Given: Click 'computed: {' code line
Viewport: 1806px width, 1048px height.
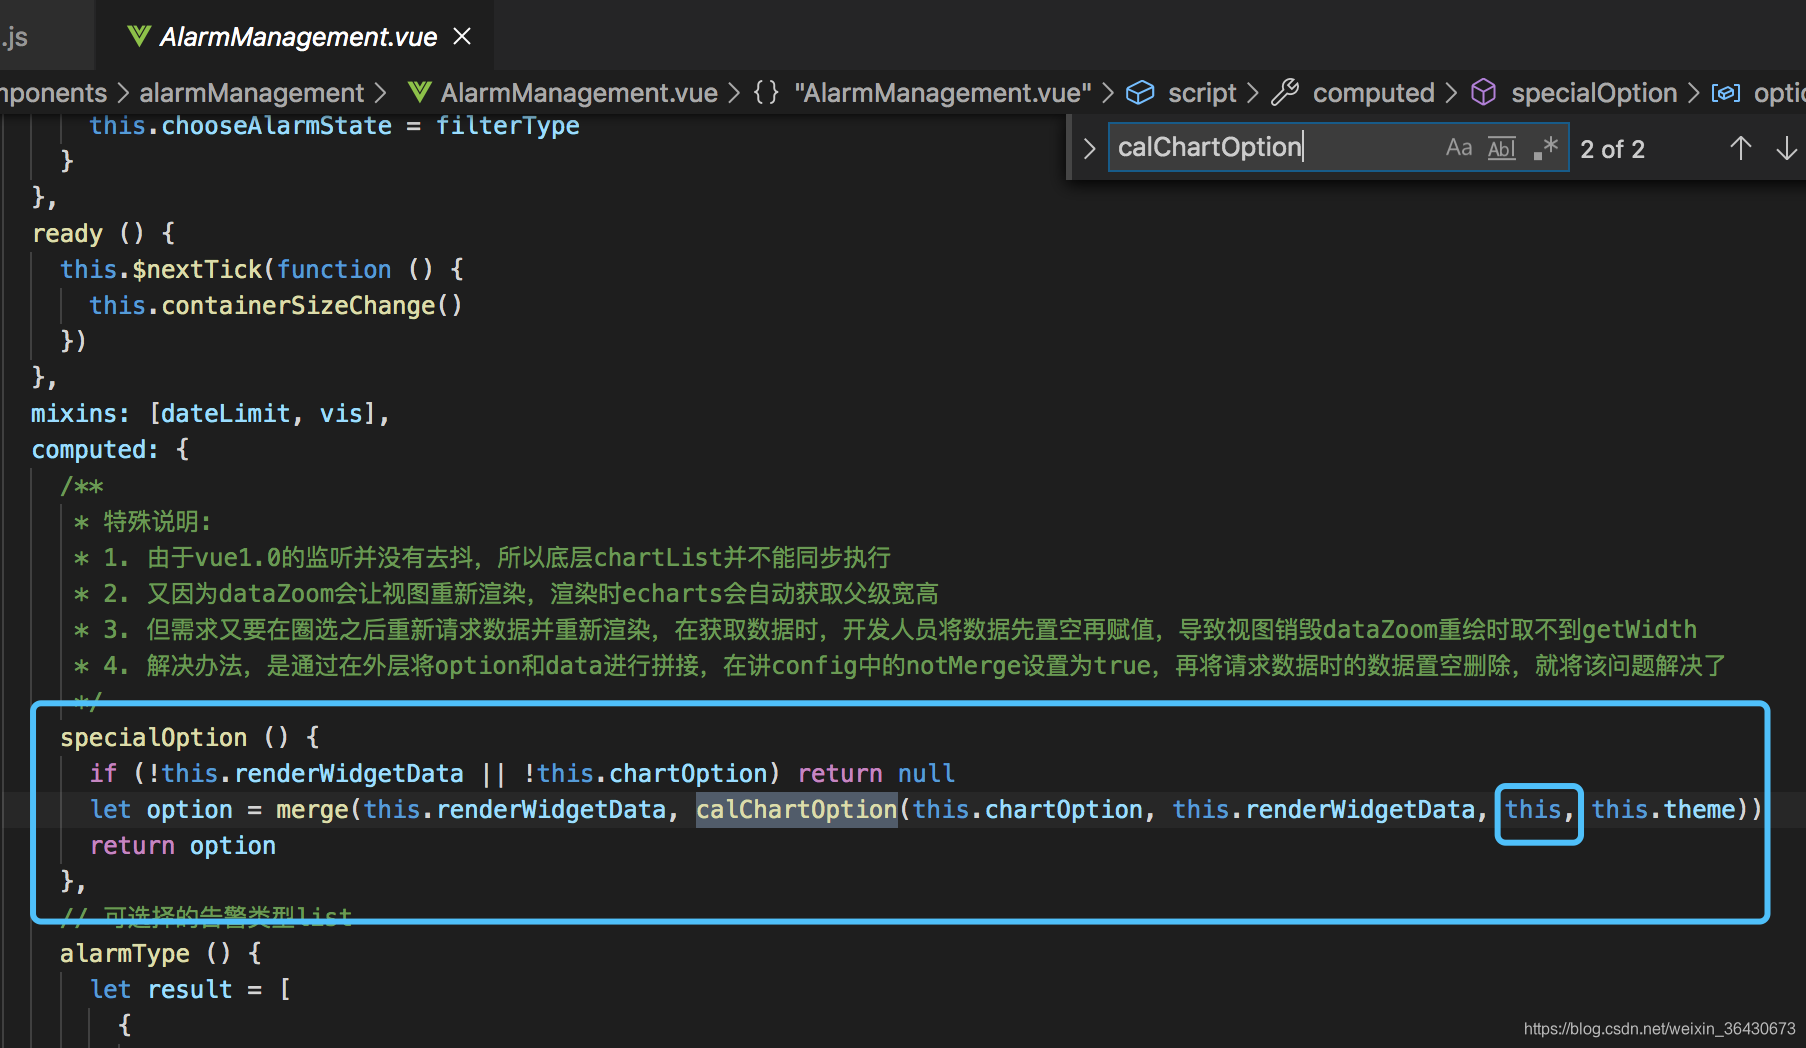Looking at the screenshot, I should 110,449.
